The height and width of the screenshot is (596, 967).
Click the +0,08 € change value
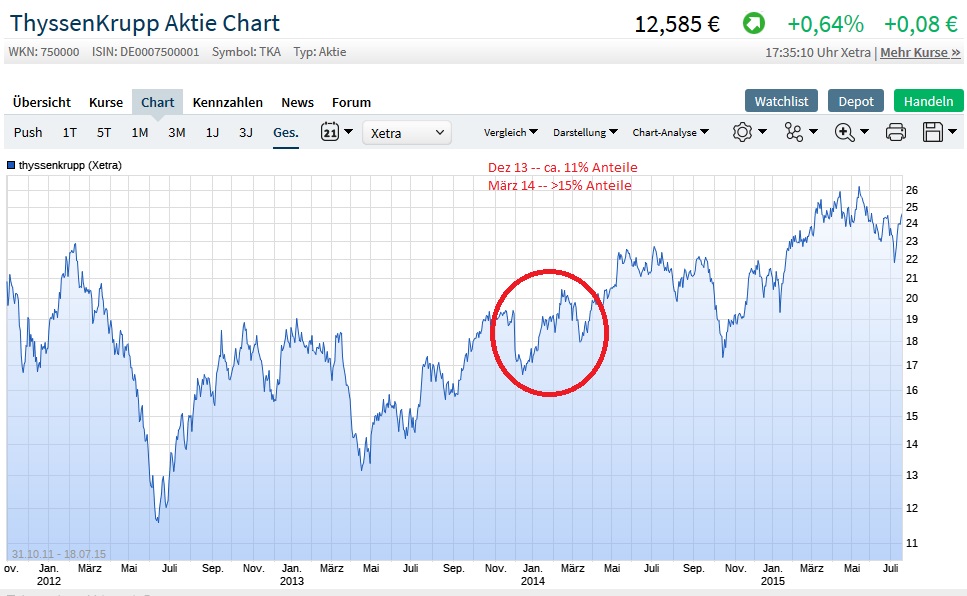[x=921, y=24]
